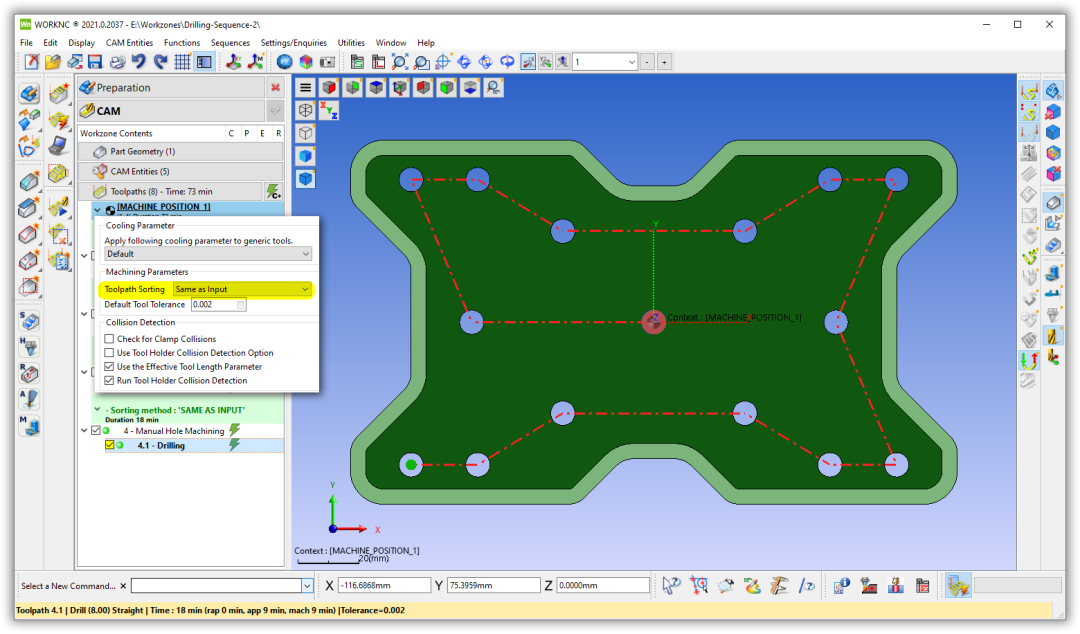The image size is (1080, 634).
Task: Click the Preparation panel header button
Action: point(171,88)
